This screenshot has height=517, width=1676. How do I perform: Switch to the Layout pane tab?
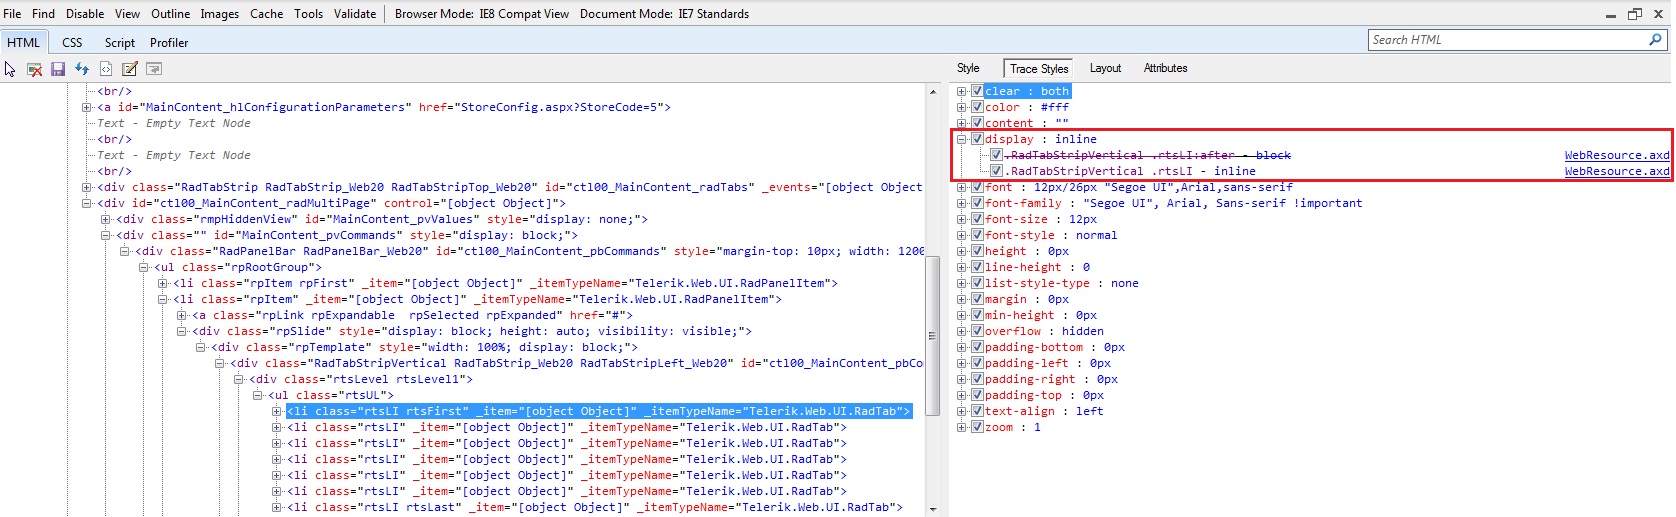1105,68
